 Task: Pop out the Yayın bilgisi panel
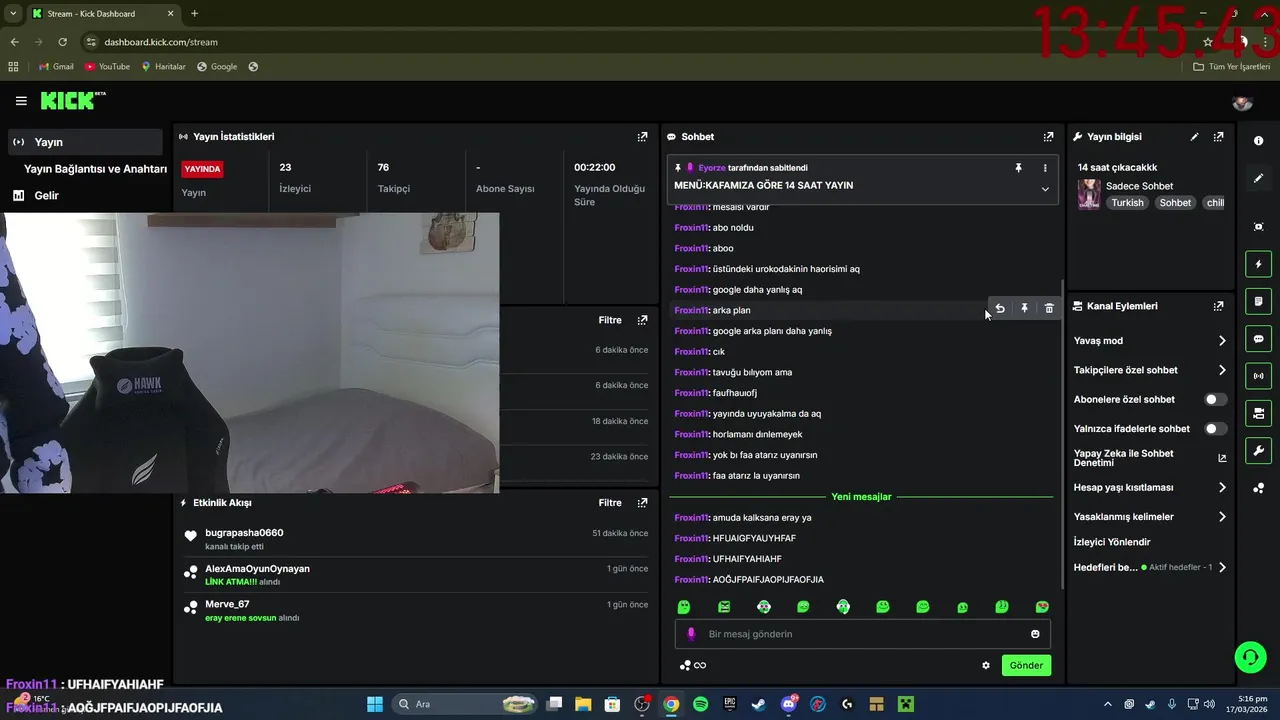[x=1218, y=137]
